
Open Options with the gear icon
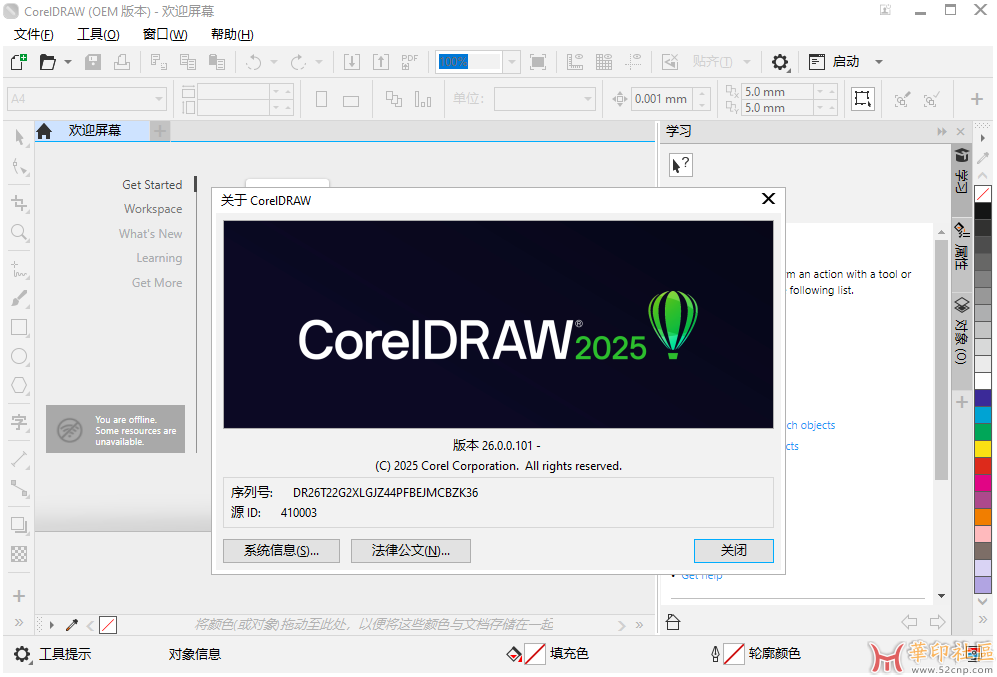(x=780, y=62)
